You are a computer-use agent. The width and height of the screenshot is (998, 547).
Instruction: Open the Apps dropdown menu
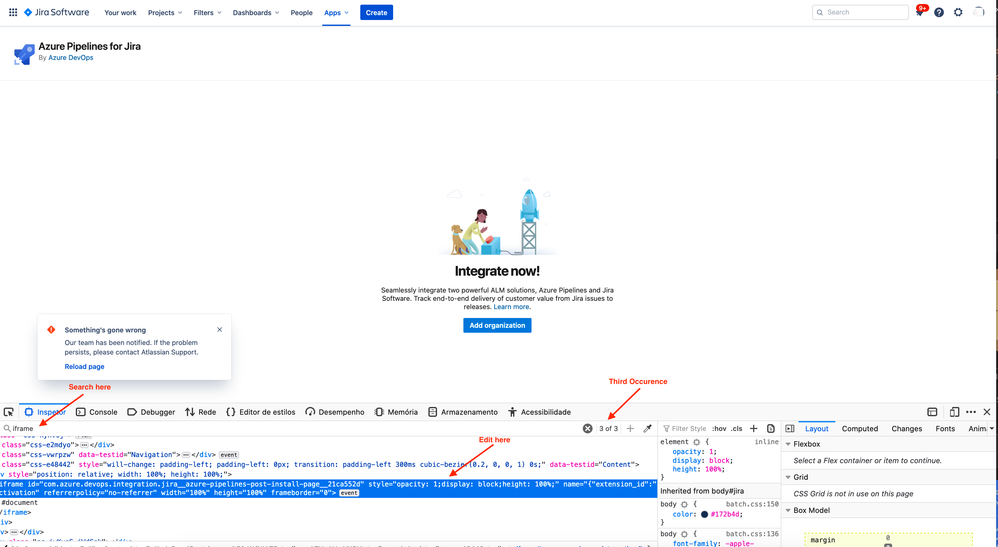tap(336, 13)
